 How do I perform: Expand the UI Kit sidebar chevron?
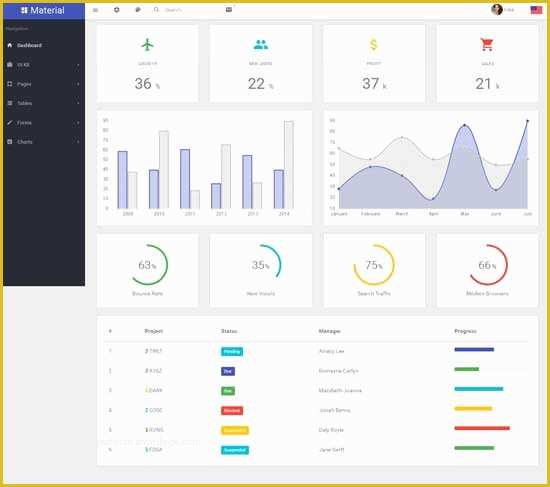pyautogui.click(x=78, y=65)
